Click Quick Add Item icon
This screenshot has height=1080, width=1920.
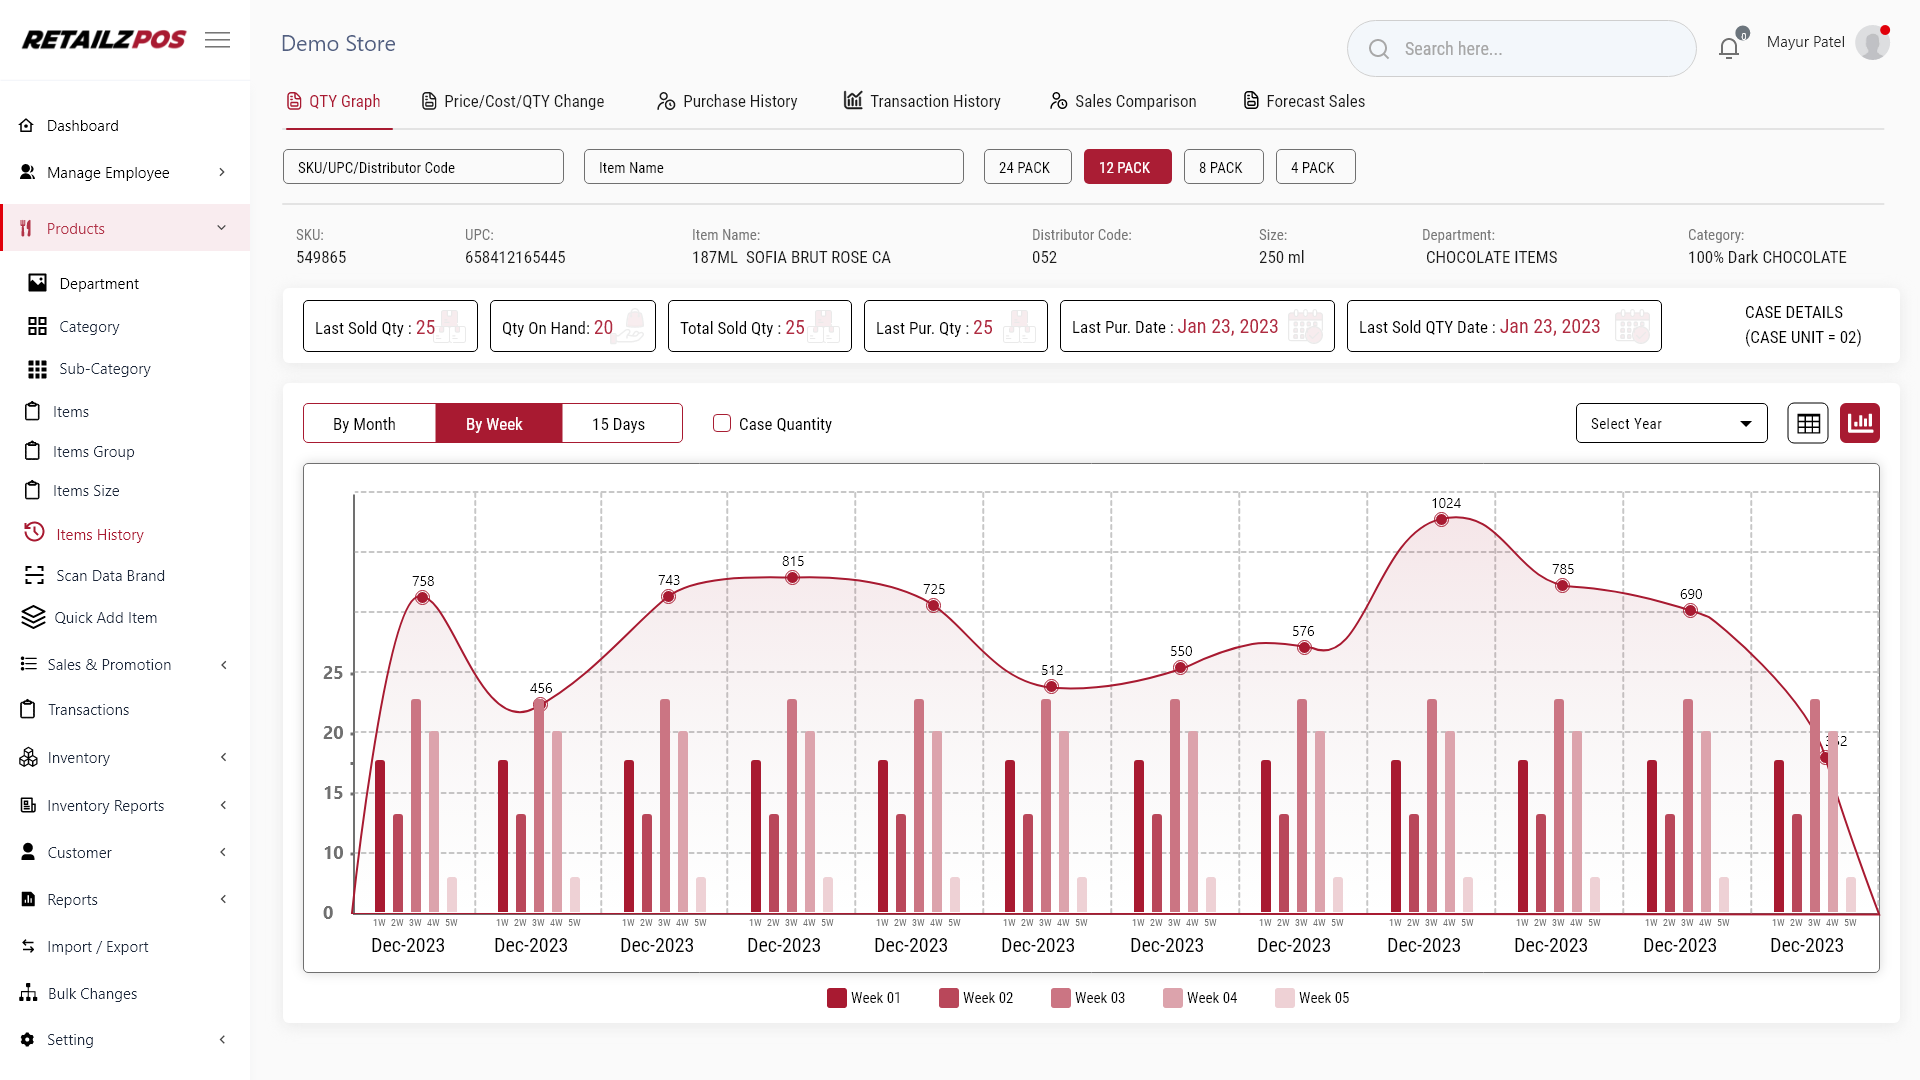(x=34, y=617)
